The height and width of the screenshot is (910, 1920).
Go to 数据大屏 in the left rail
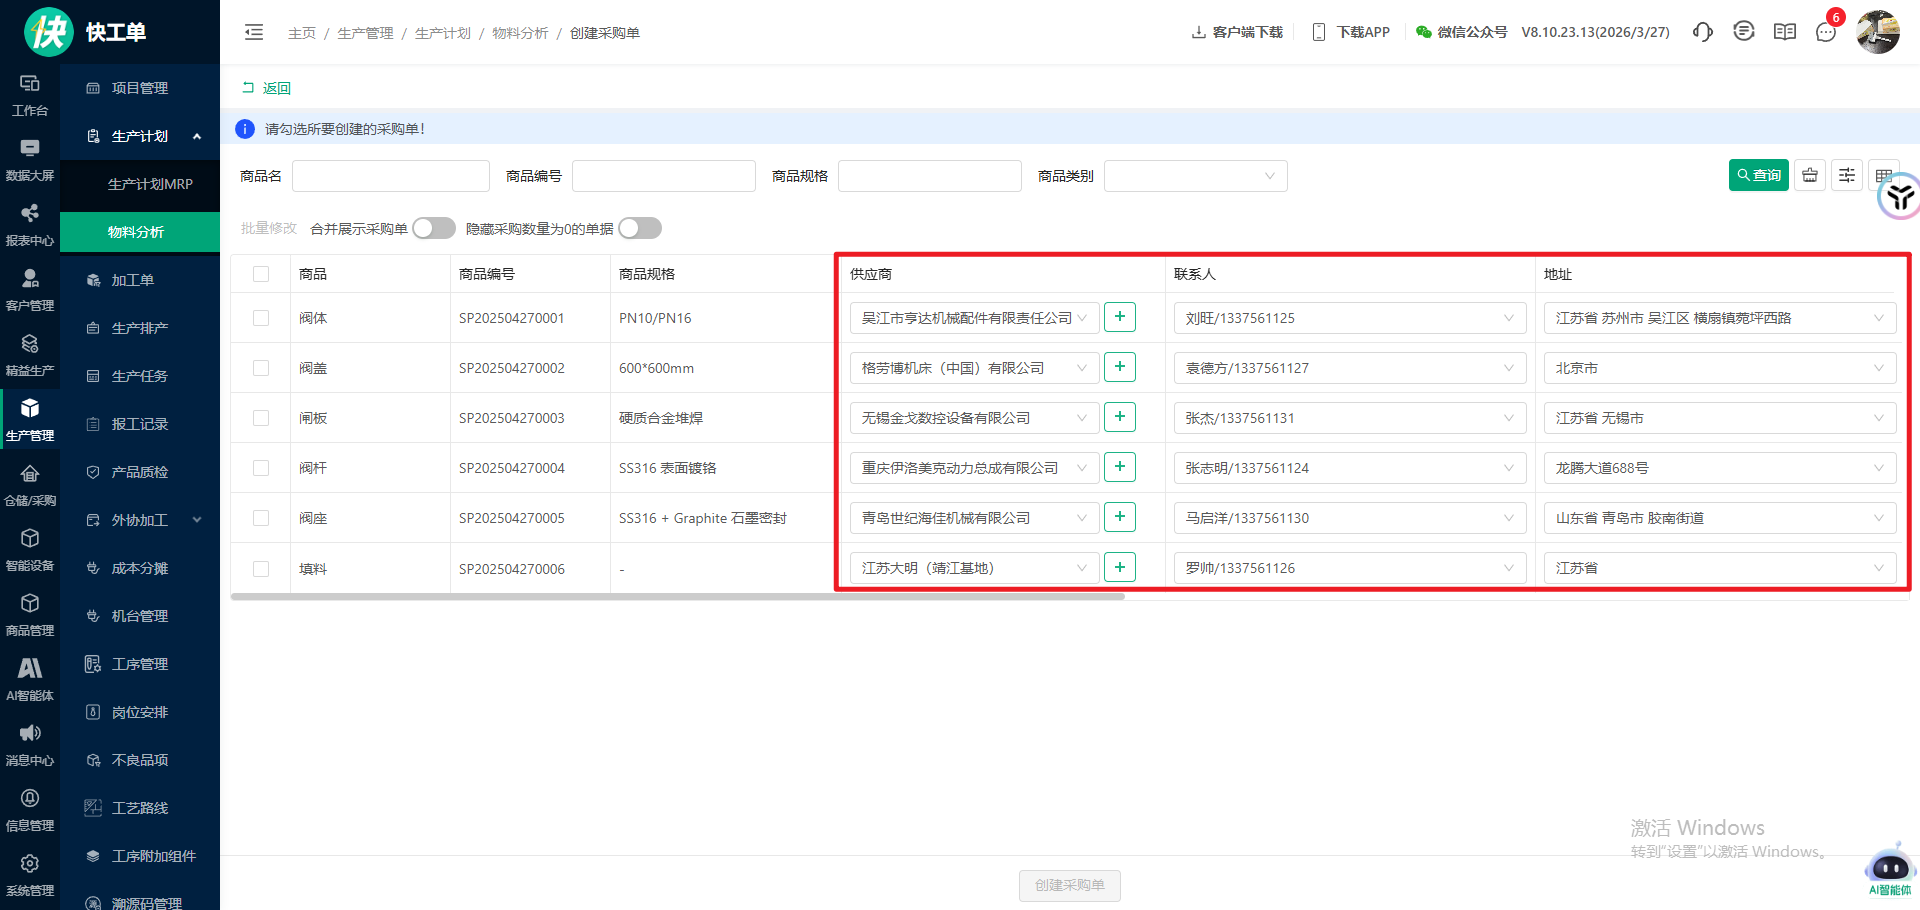pyautogui.click(x=30, y=160)
